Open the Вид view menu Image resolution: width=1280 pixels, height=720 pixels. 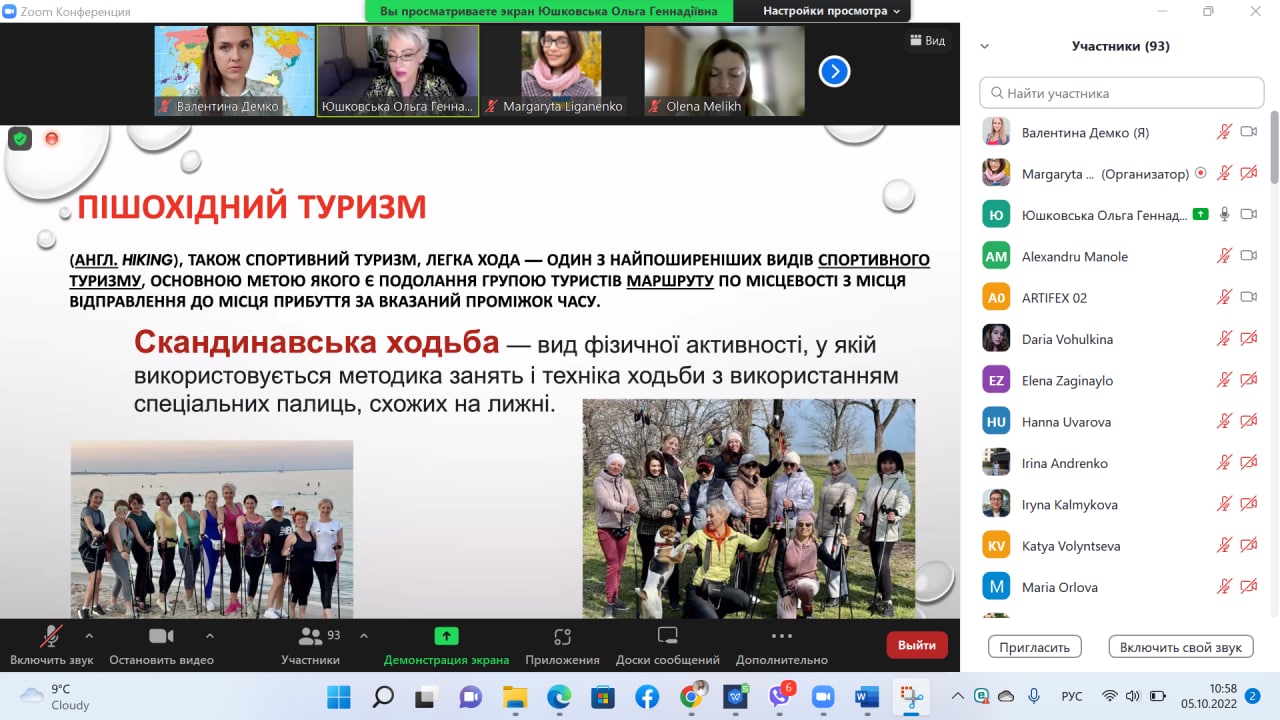(x=926, y=41)
